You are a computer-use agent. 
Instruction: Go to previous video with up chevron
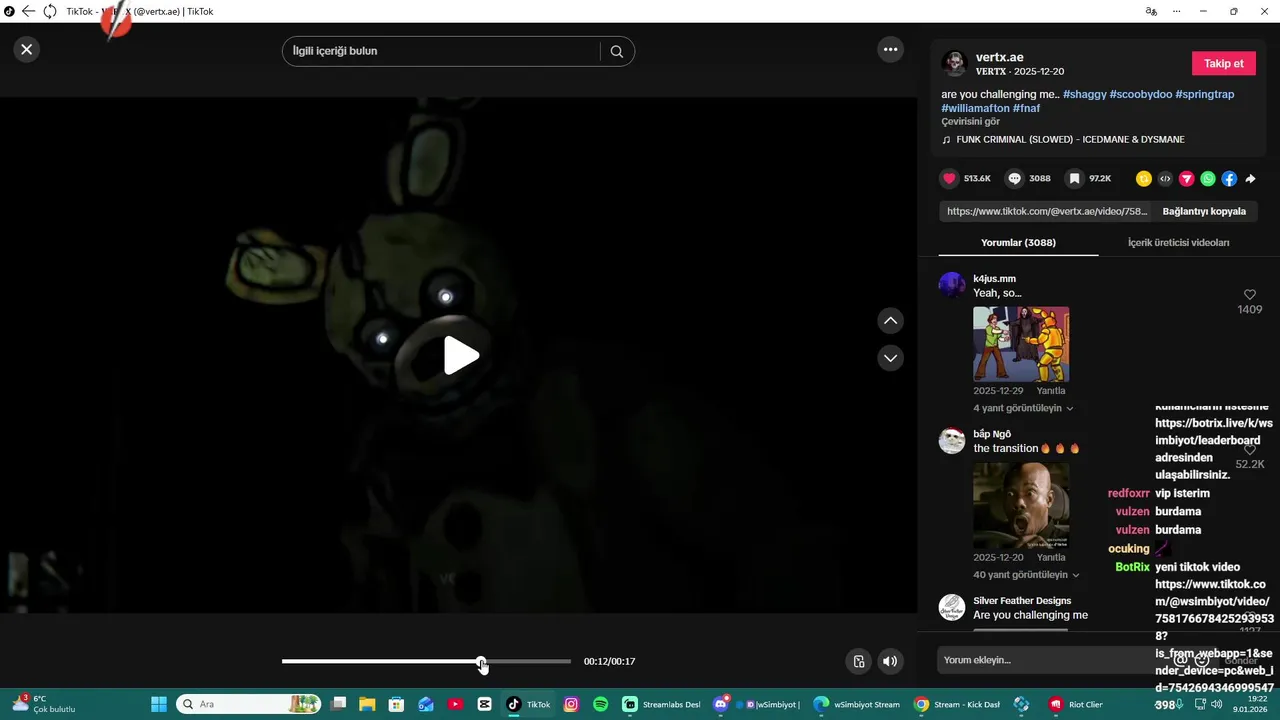tap(890, 320)
